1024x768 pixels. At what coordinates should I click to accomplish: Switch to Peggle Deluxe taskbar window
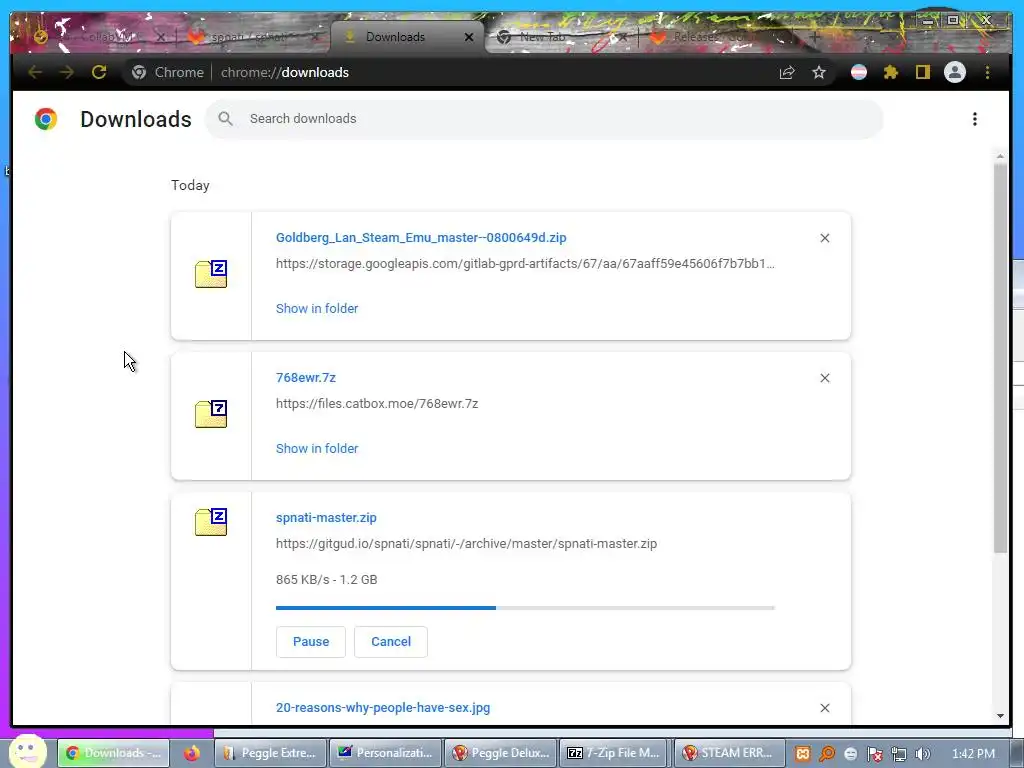(x=501, y=753)
